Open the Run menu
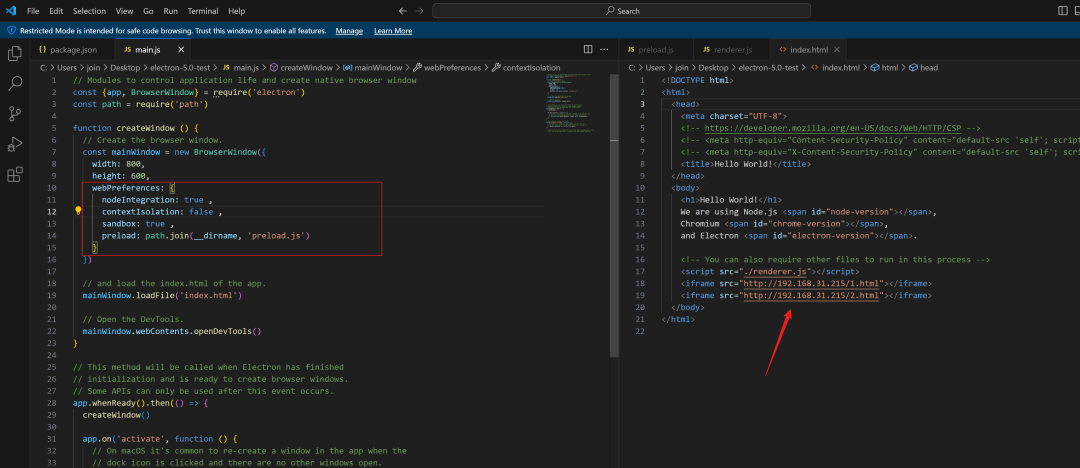This screenshot has height=468, width=1080. [170, 11]
